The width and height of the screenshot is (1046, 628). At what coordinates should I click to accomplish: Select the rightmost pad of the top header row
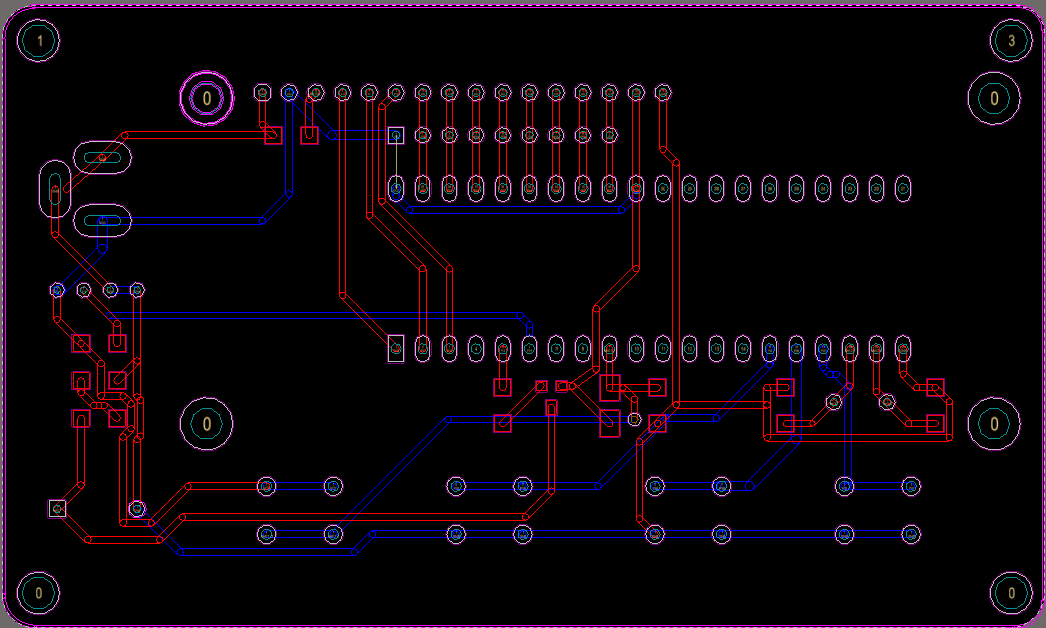(662, 93)
